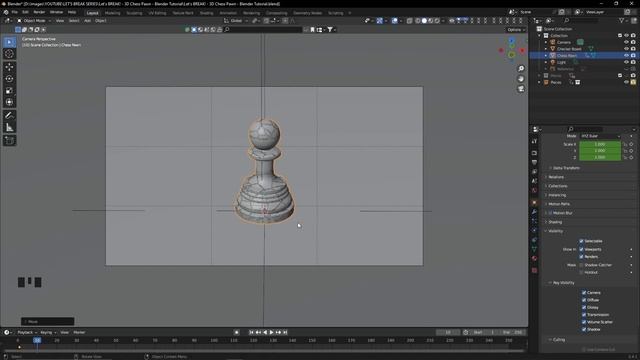Select the Cursor tool in the viewport toolbar
Image resolution: width=640 pixels, height=360 pixels.
pos(9,54)
